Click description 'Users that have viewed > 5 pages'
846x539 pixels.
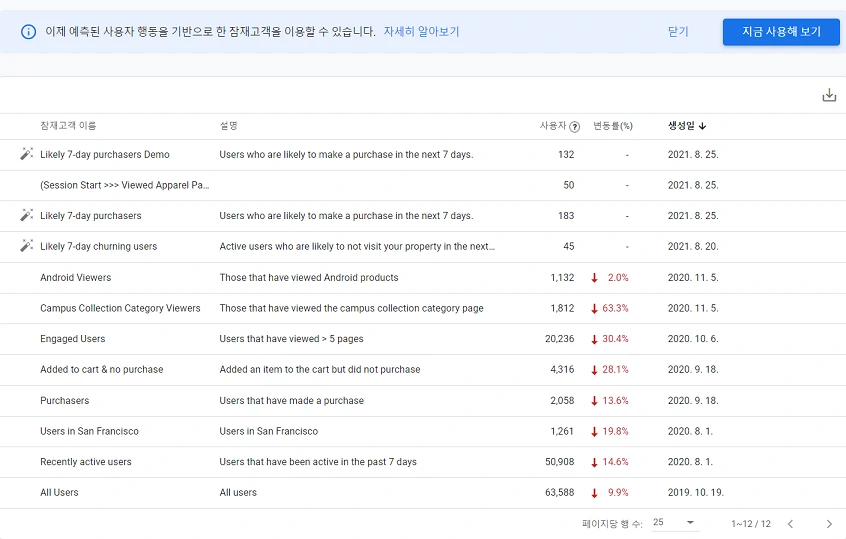click(x=291, y=339)
